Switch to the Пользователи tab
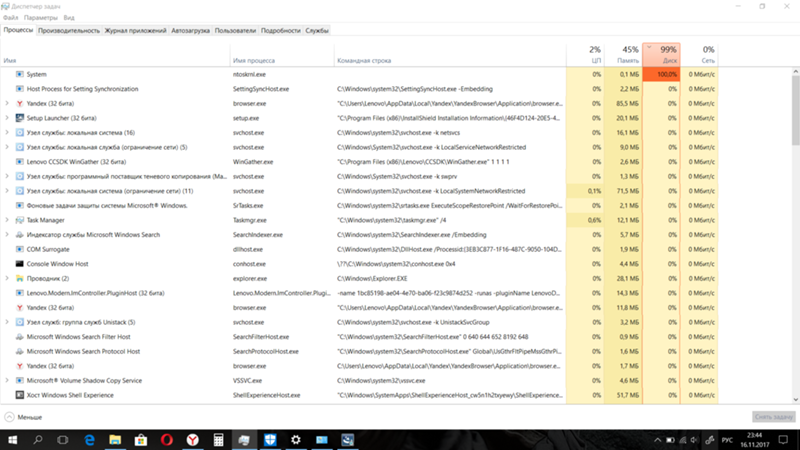The width and height of the screenshot is (800, 450). 235,31
